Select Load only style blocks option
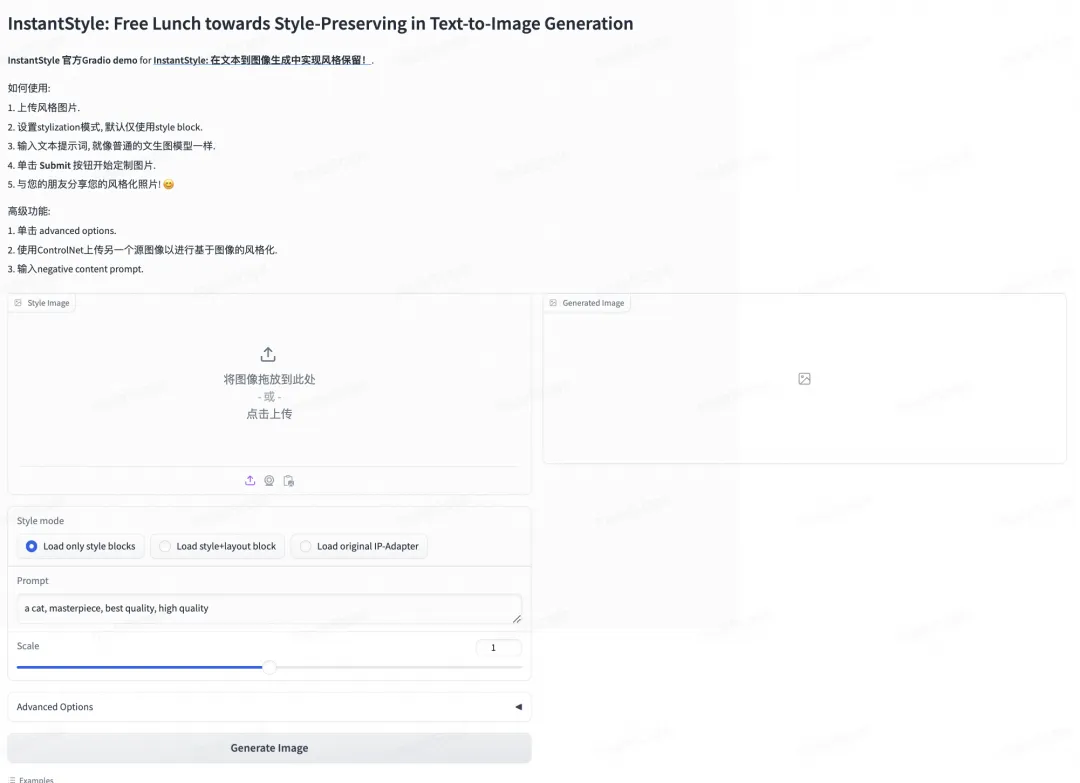This screenshot has height=783, width=1080. (32, 546)
